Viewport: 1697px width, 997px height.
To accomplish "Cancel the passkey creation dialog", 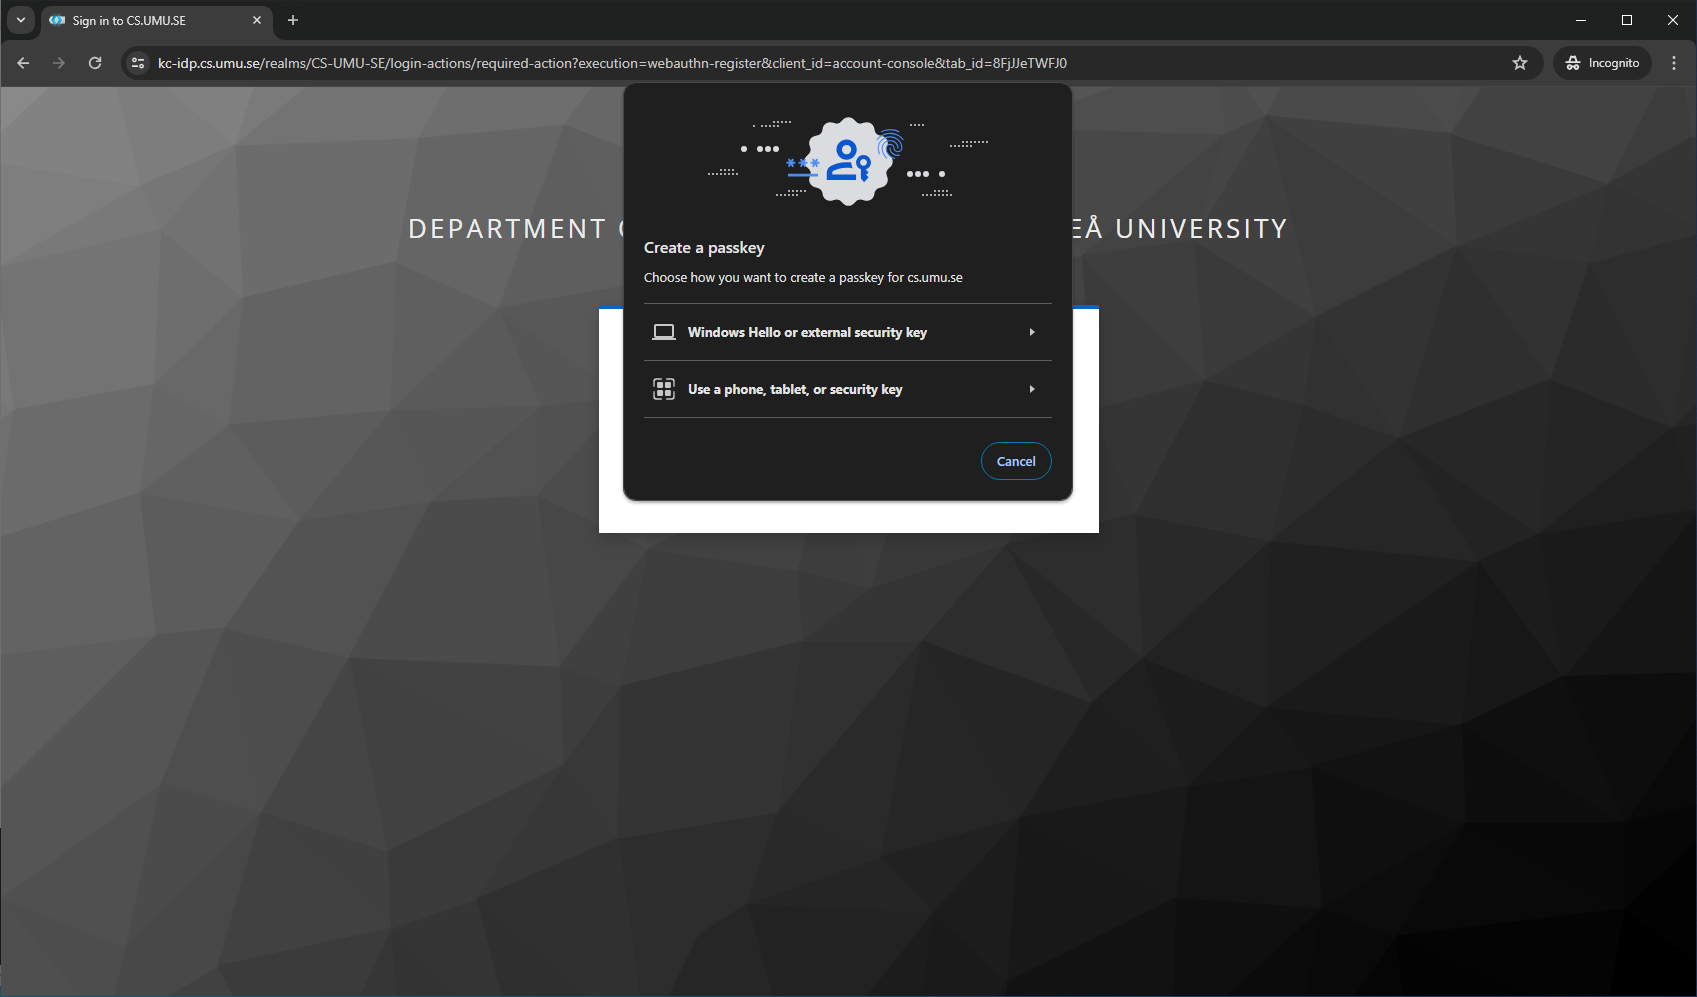I will 1016,461.
